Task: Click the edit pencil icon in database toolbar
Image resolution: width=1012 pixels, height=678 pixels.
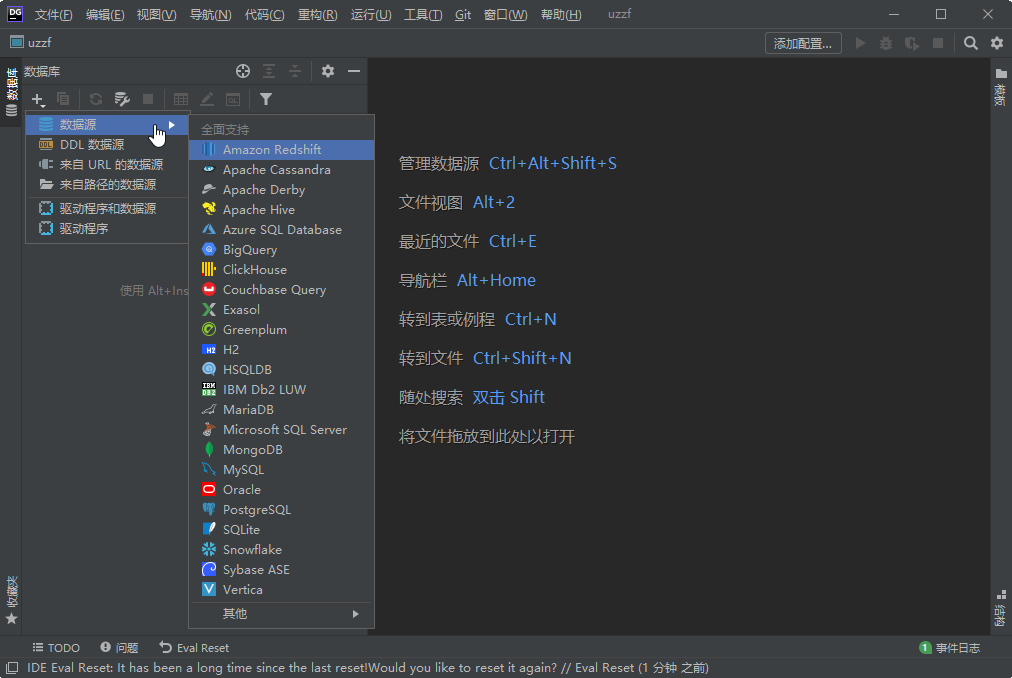Action: pyautogui.click(x=207, y=99)
